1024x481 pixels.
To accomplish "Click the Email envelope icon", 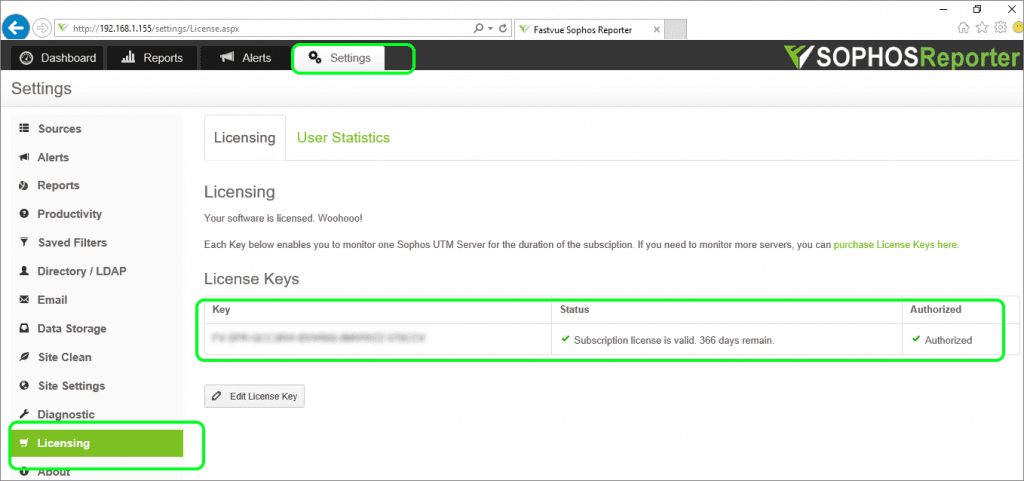I will (25, 300).
